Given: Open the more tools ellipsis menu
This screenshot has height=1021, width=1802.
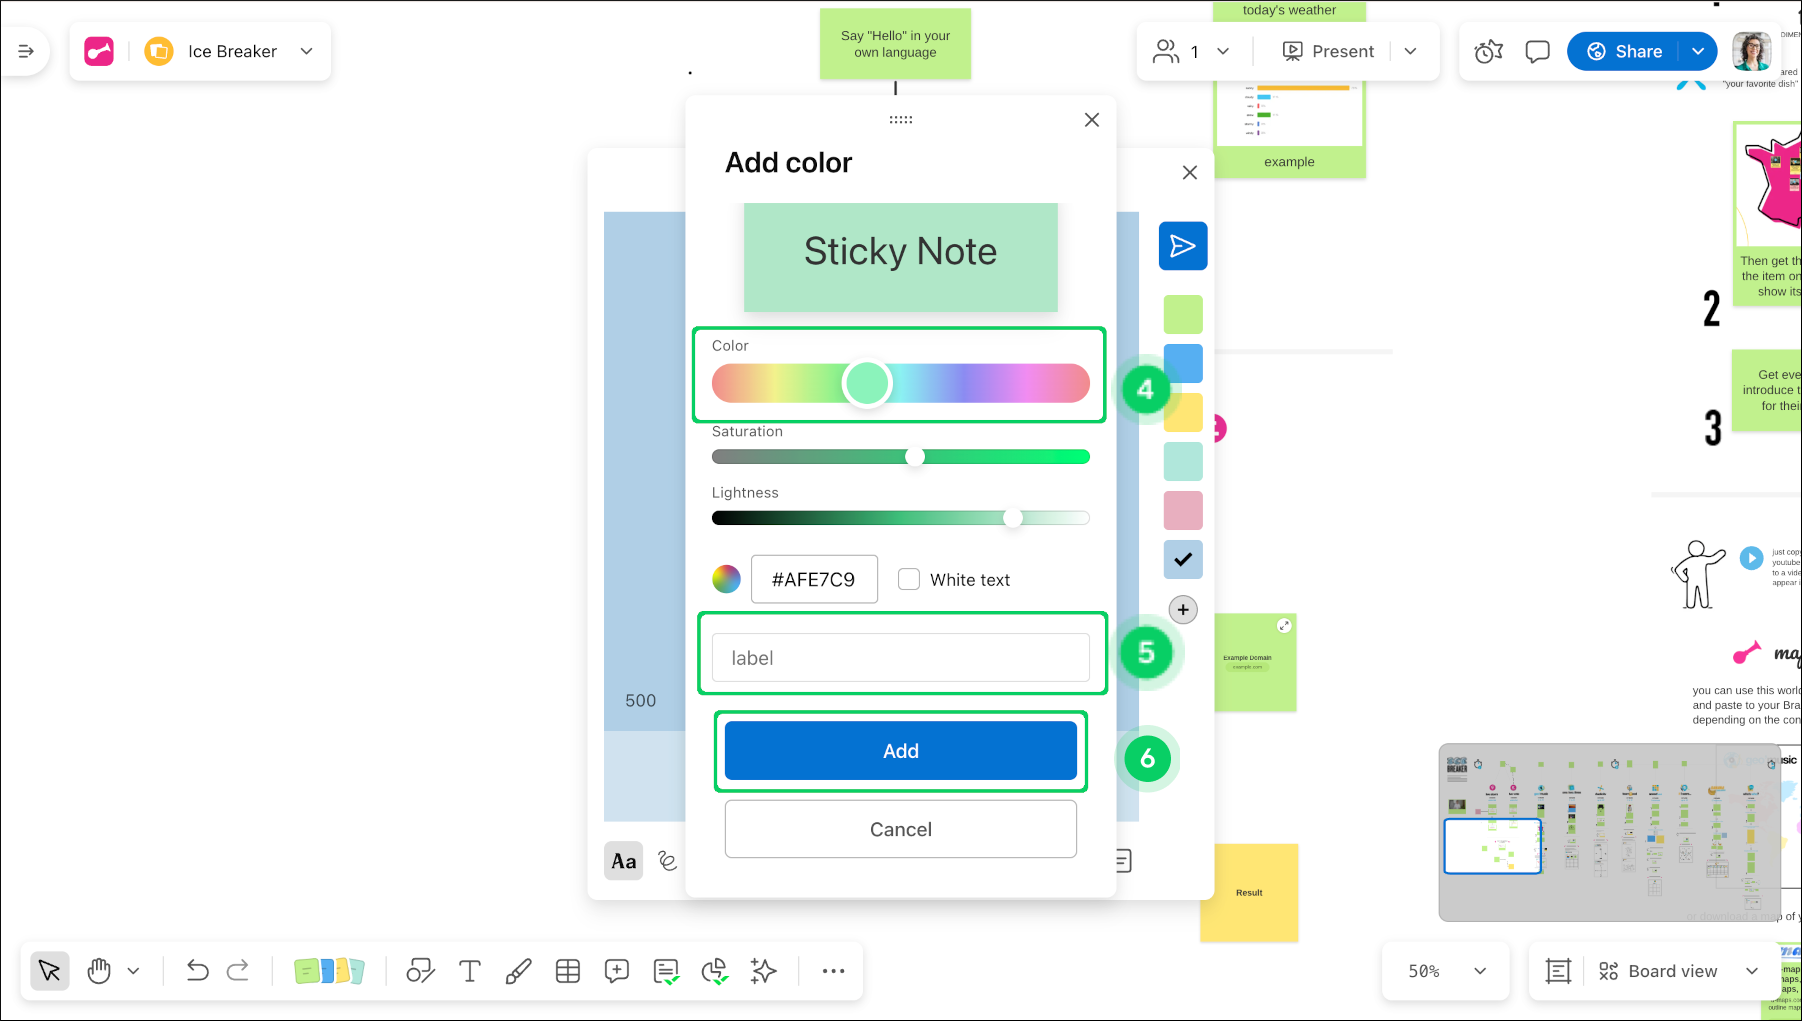Looking at the screenshot, I should pos(833,971).
